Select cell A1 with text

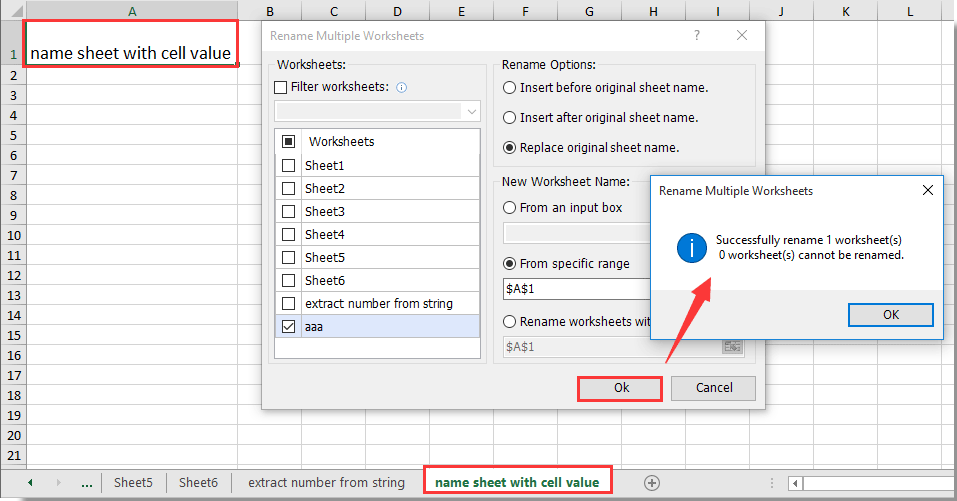tap(131, 53)
